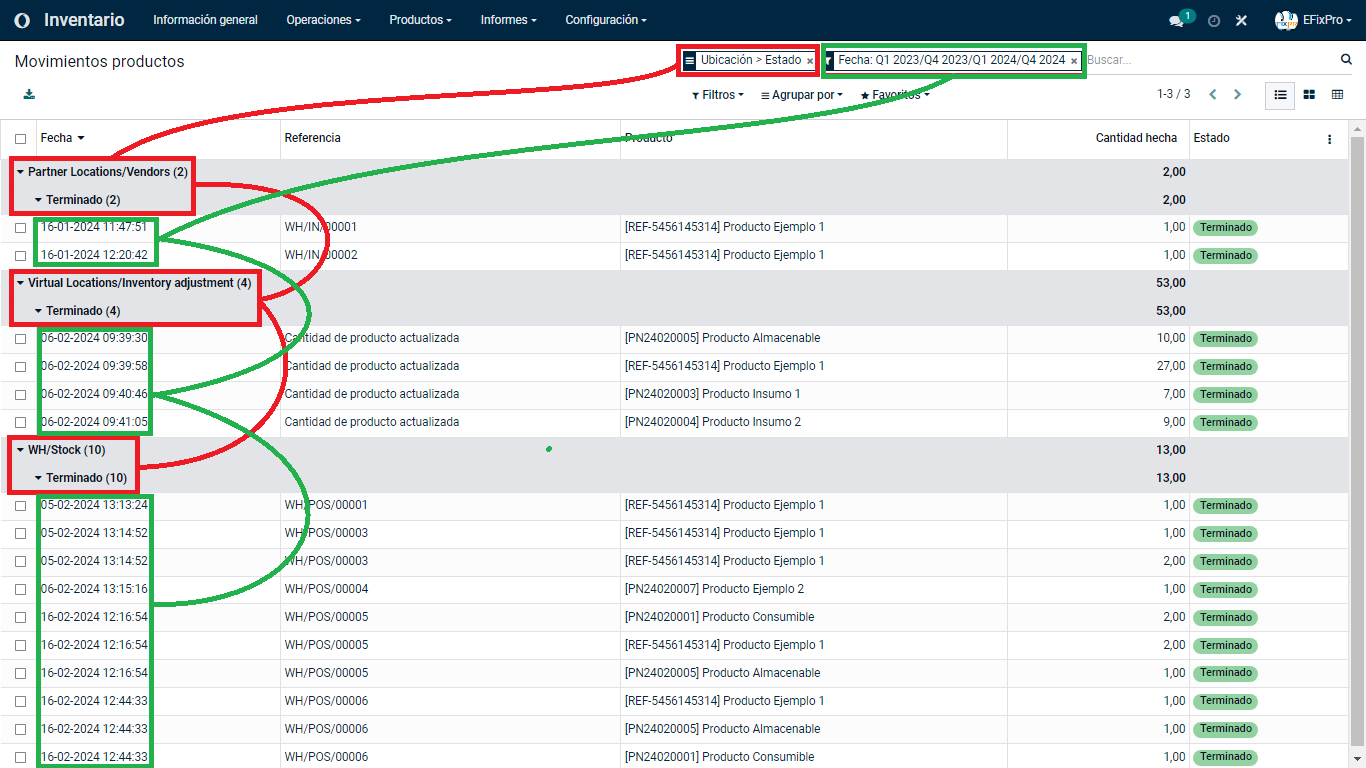Go to next page arrow
The width and height of the screenshot is (1366, 768).
coord(1237,95)
